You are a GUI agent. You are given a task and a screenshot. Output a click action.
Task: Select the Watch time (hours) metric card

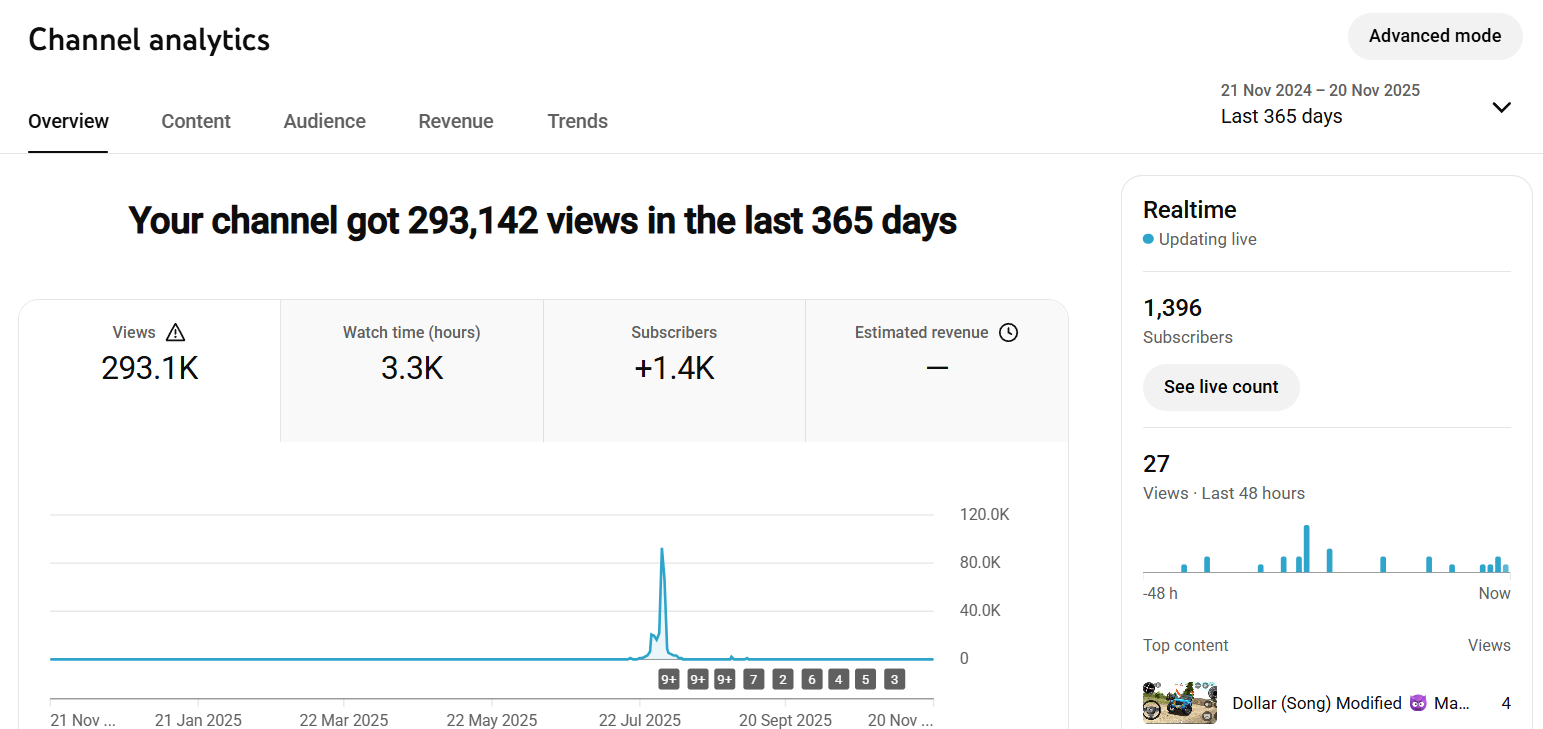coord(412,371)
